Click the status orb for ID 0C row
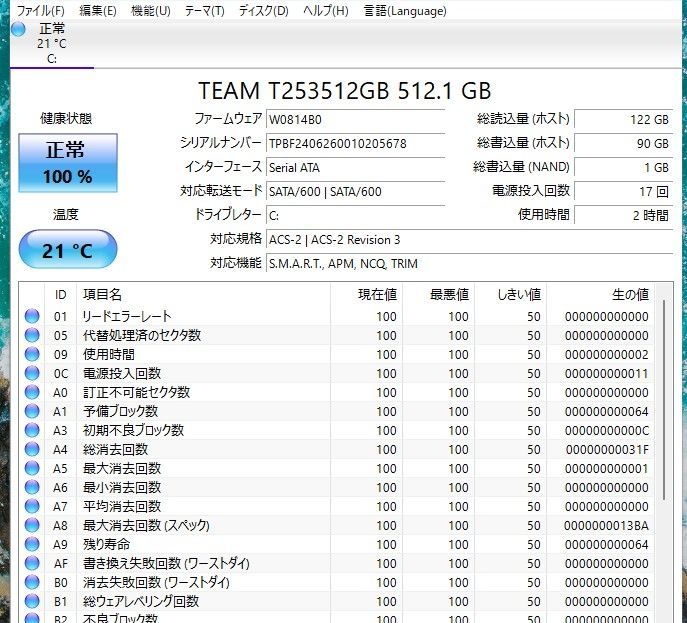This screenshot has width=687, height=623. point(32,373)
